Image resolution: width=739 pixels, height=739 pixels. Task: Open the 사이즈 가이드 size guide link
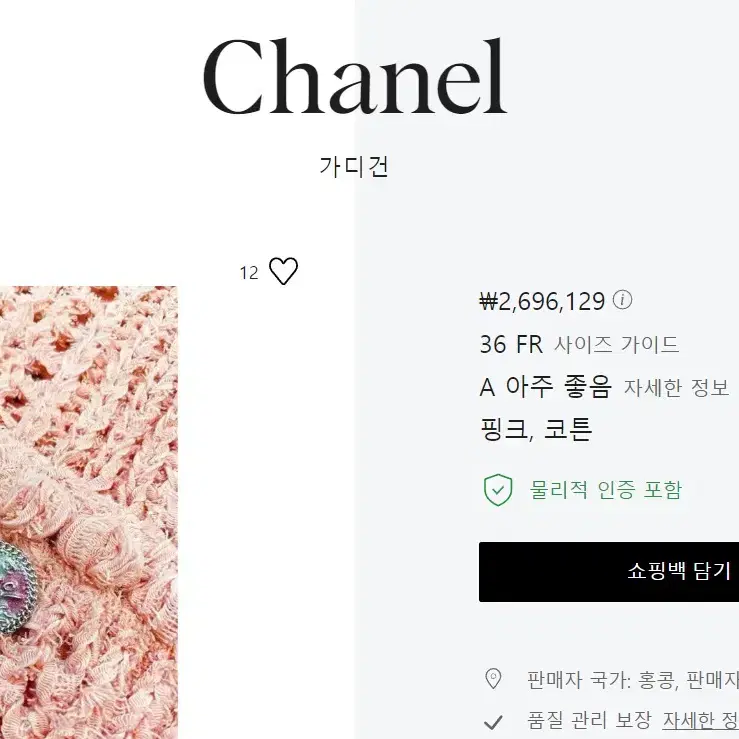tap(616, 345)
